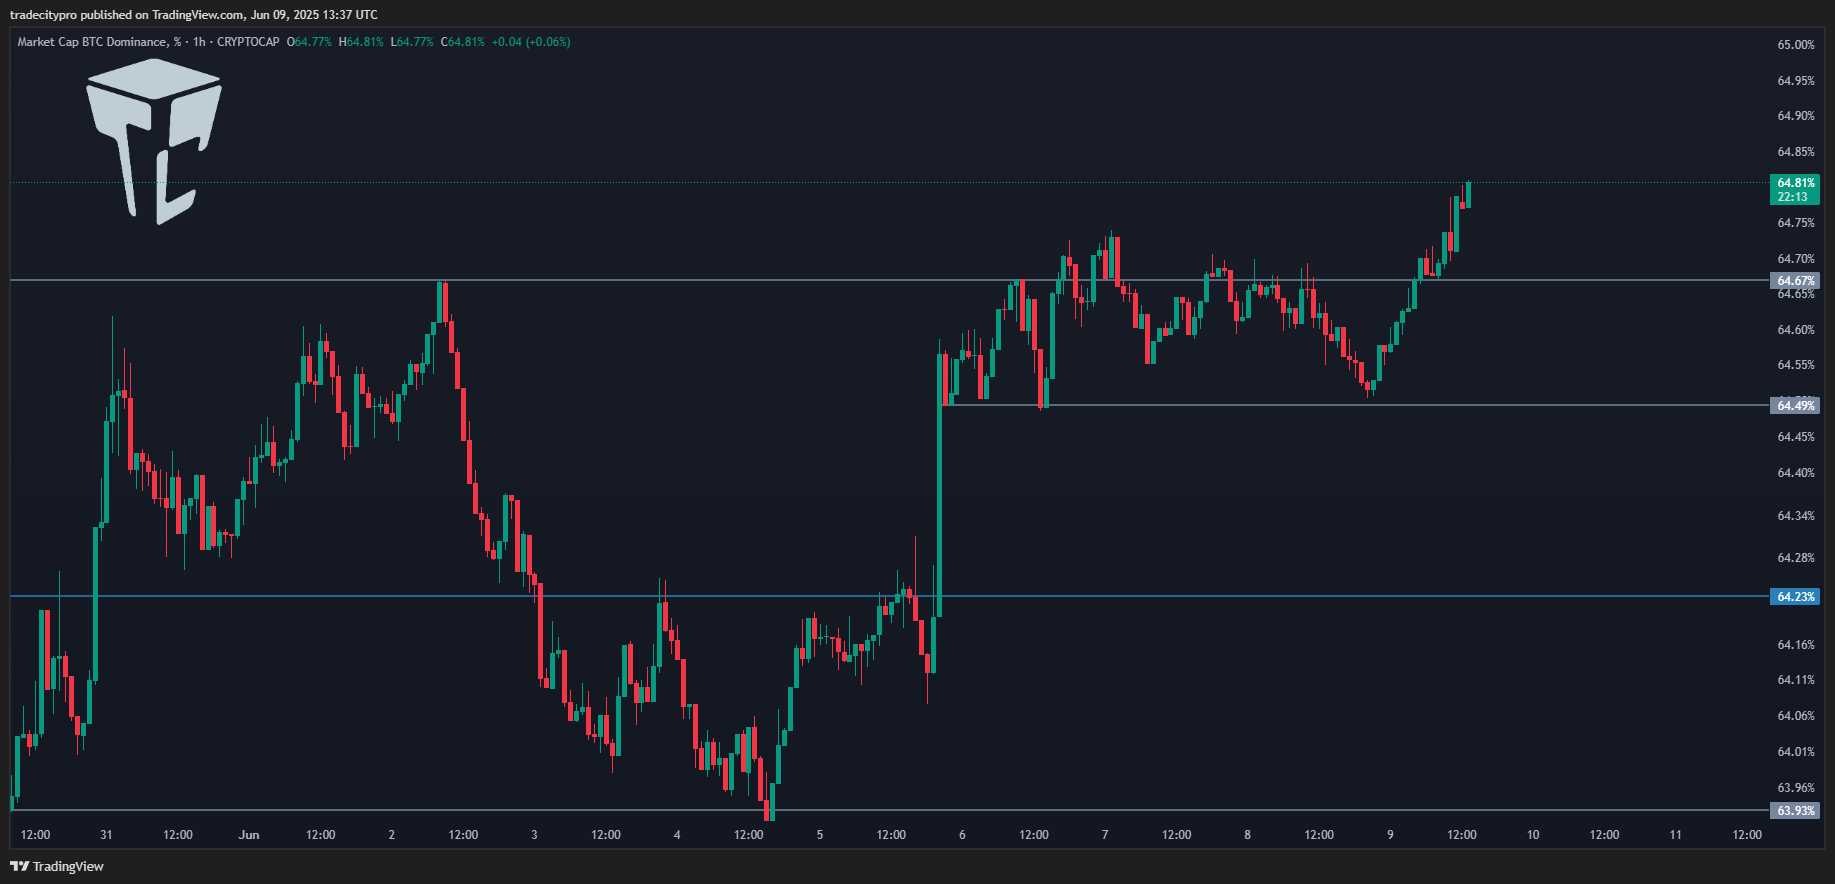Click the low value L64.77% in legend

pos(412,42)
